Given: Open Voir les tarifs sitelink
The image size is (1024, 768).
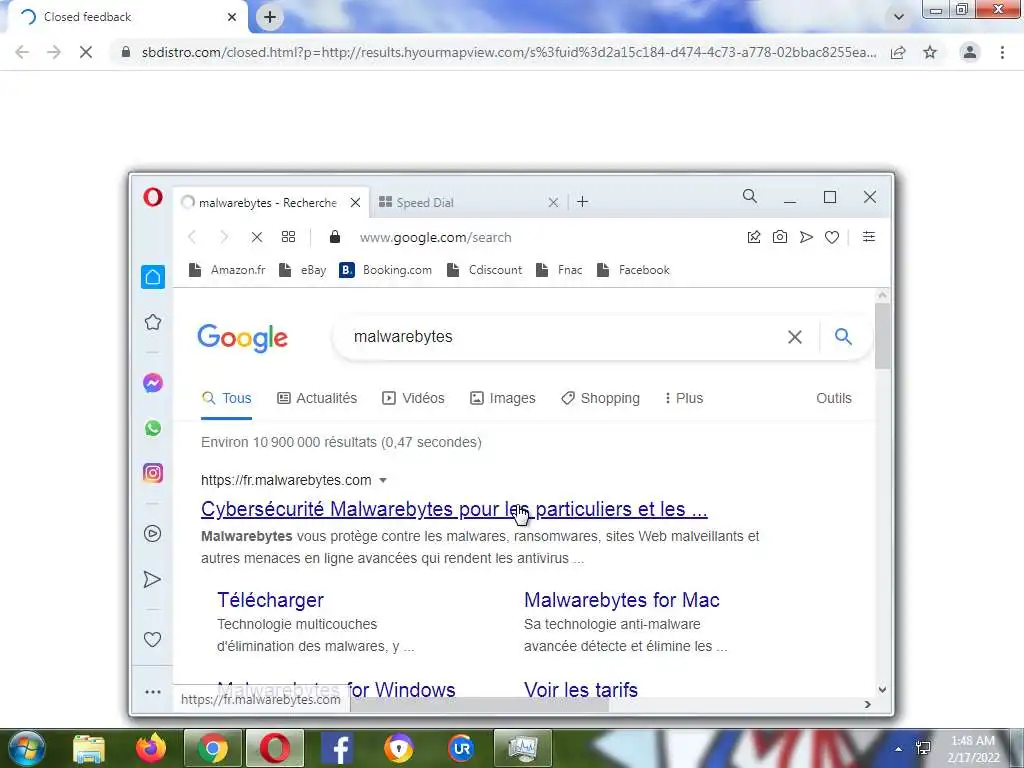Looking at the screenshot, I should click(x=581, y=690).
